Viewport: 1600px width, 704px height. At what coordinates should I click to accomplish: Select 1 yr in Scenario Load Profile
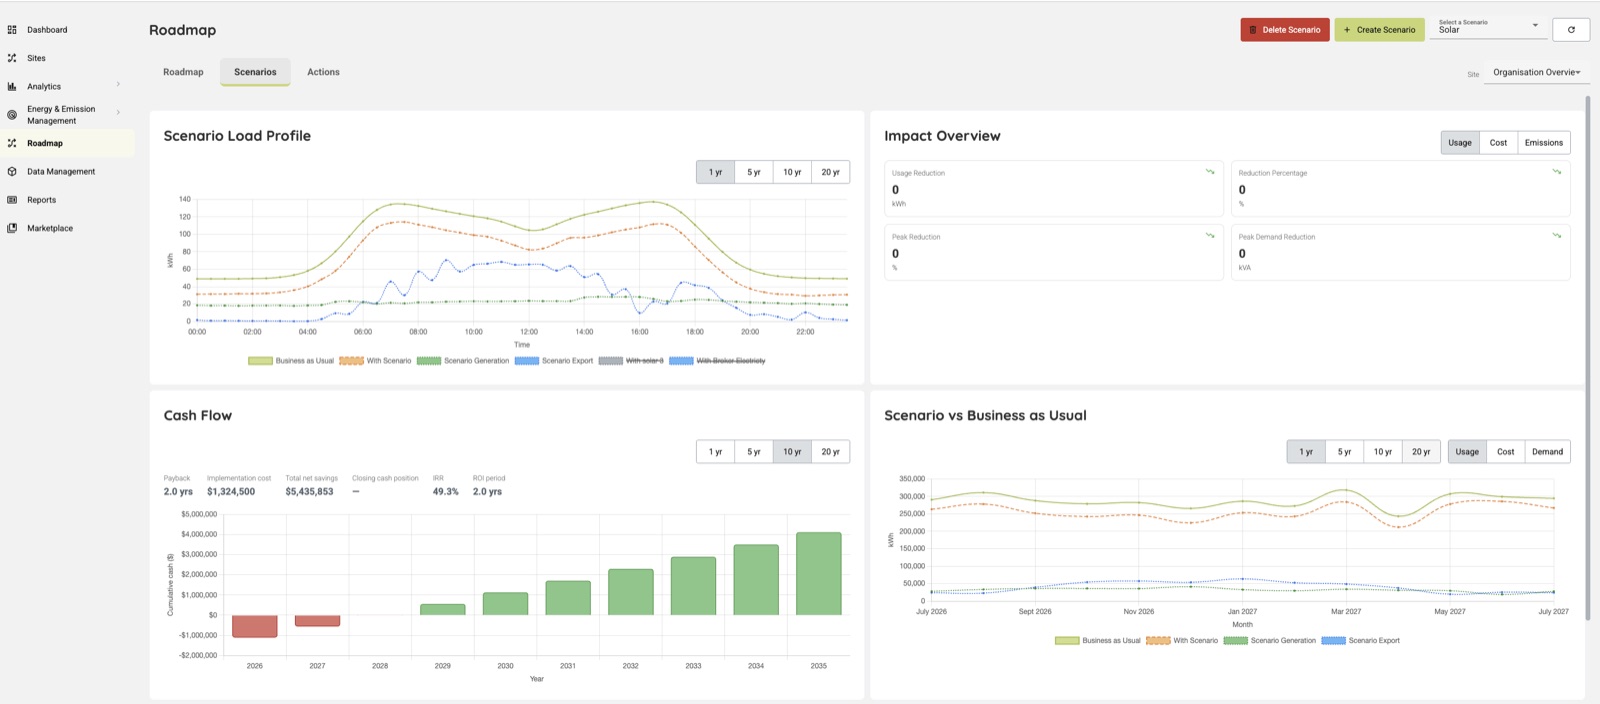(715, 172)
